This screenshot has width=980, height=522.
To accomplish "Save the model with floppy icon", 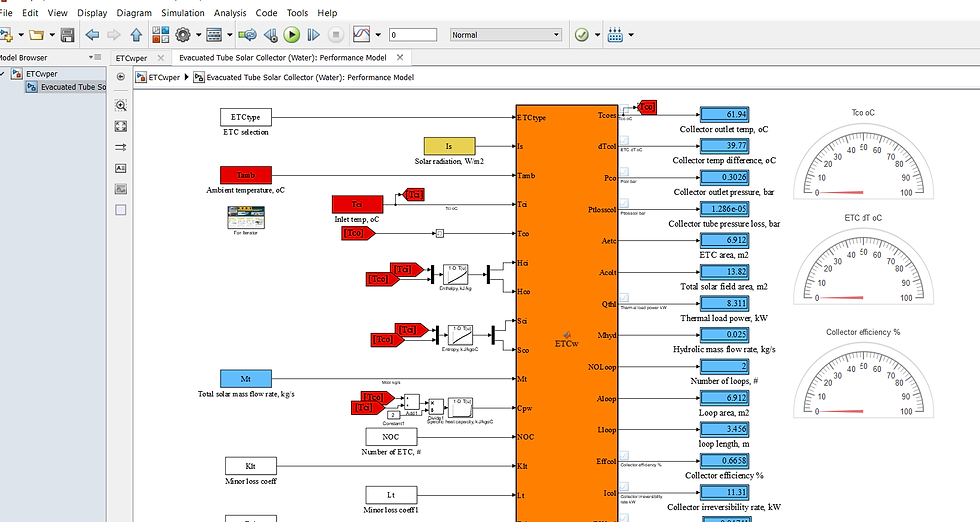I will (68, 35).
